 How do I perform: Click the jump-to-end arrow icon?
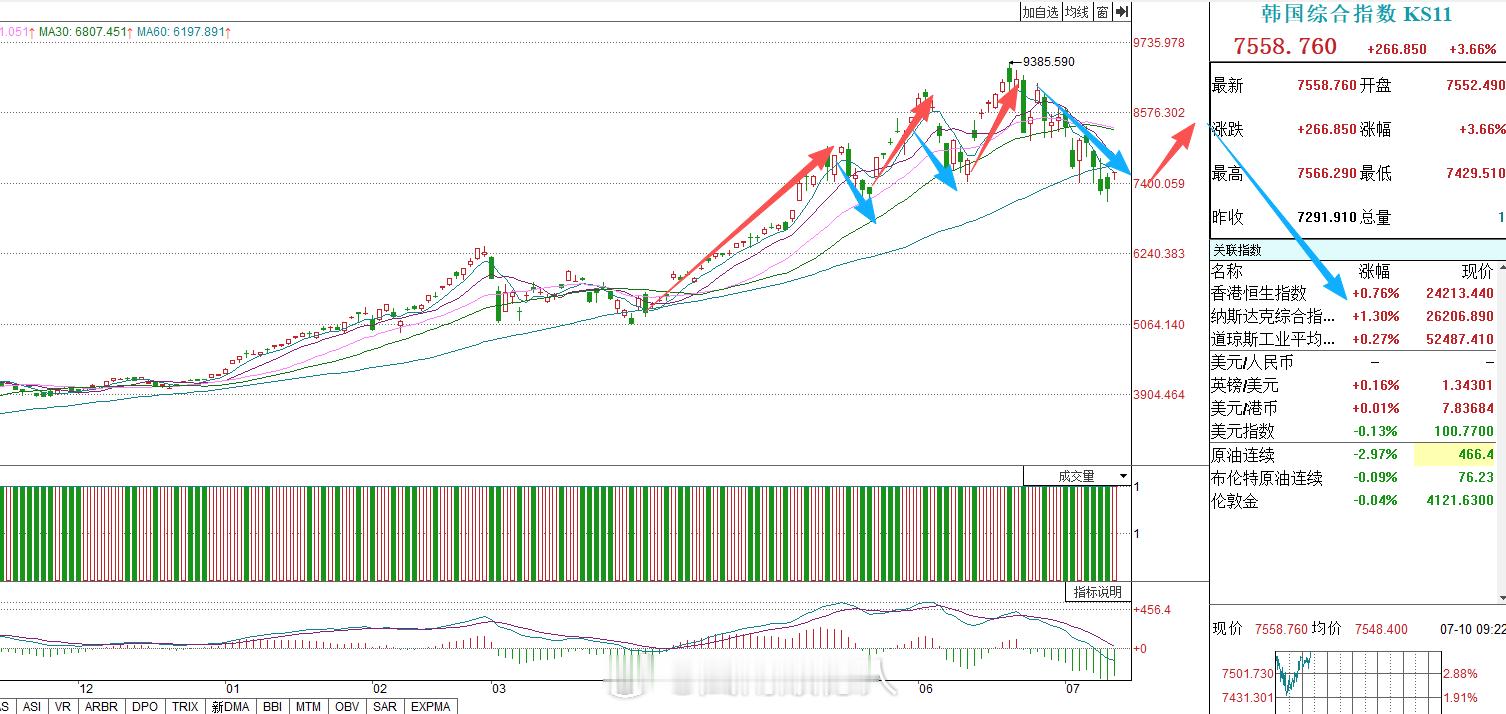1121,12
